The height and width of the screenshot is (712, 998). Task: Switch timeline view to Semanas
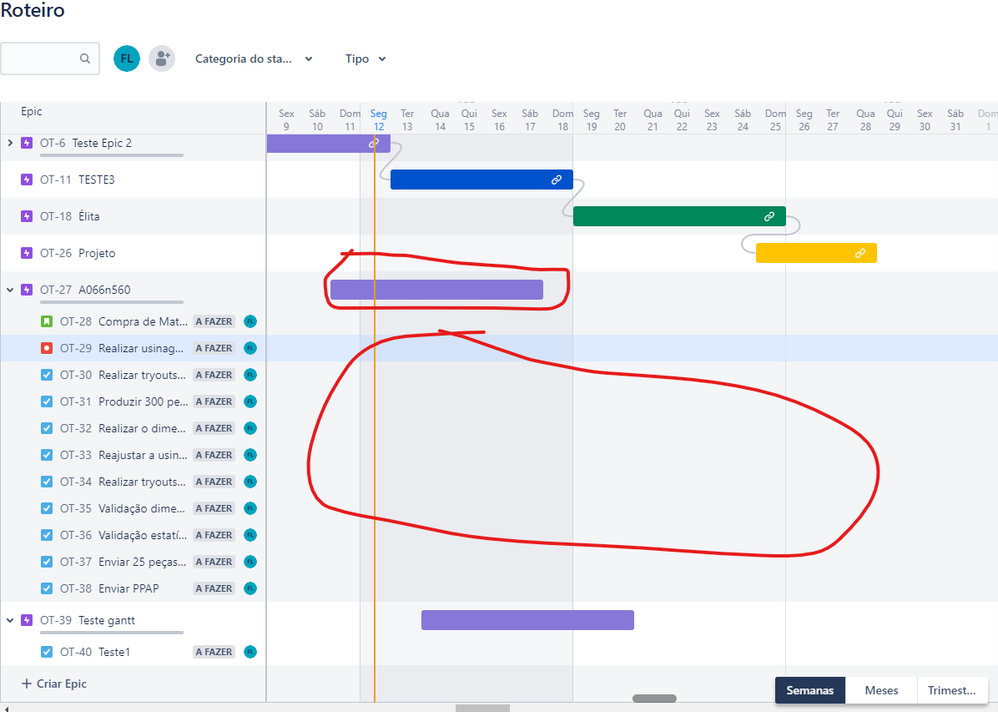coord(809,690)
